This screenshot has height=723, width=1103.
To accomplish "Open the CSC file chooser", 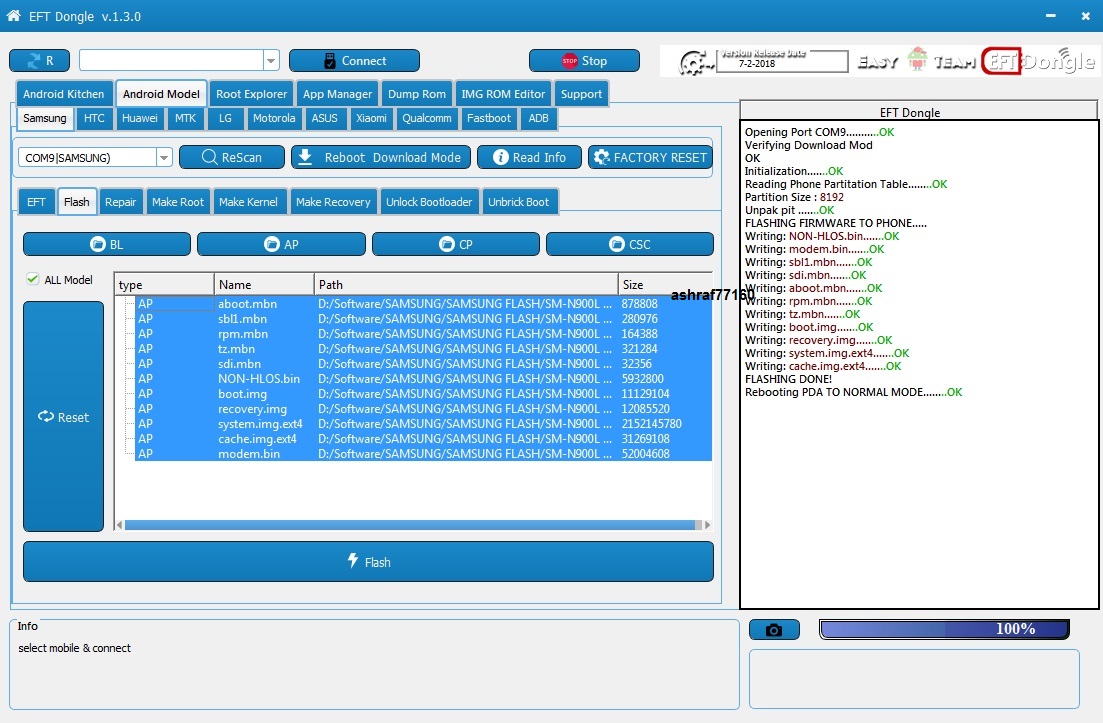I will pyautogui.click(x=630, y=244).
